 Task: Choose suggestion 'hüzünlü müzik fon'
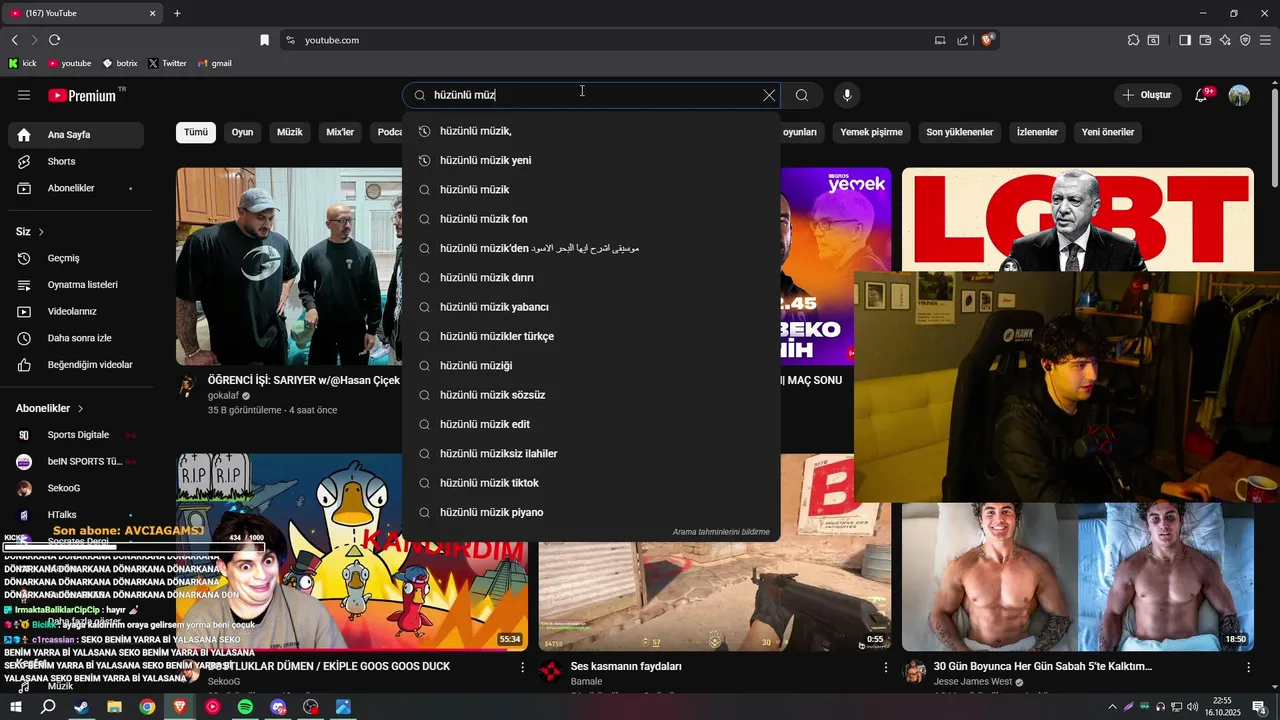(591, 219)
